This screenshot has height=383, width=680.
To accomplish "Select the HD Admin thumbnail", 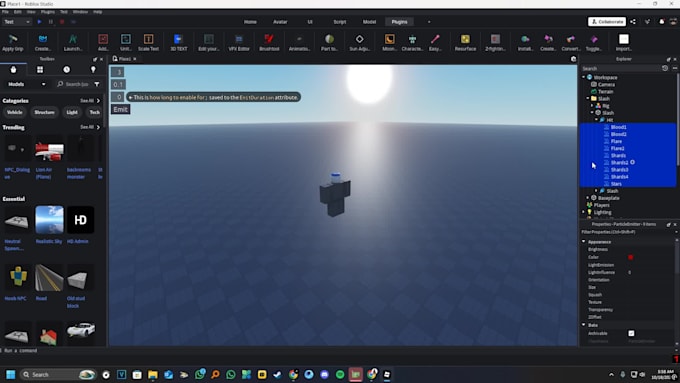I will point(80,219).
